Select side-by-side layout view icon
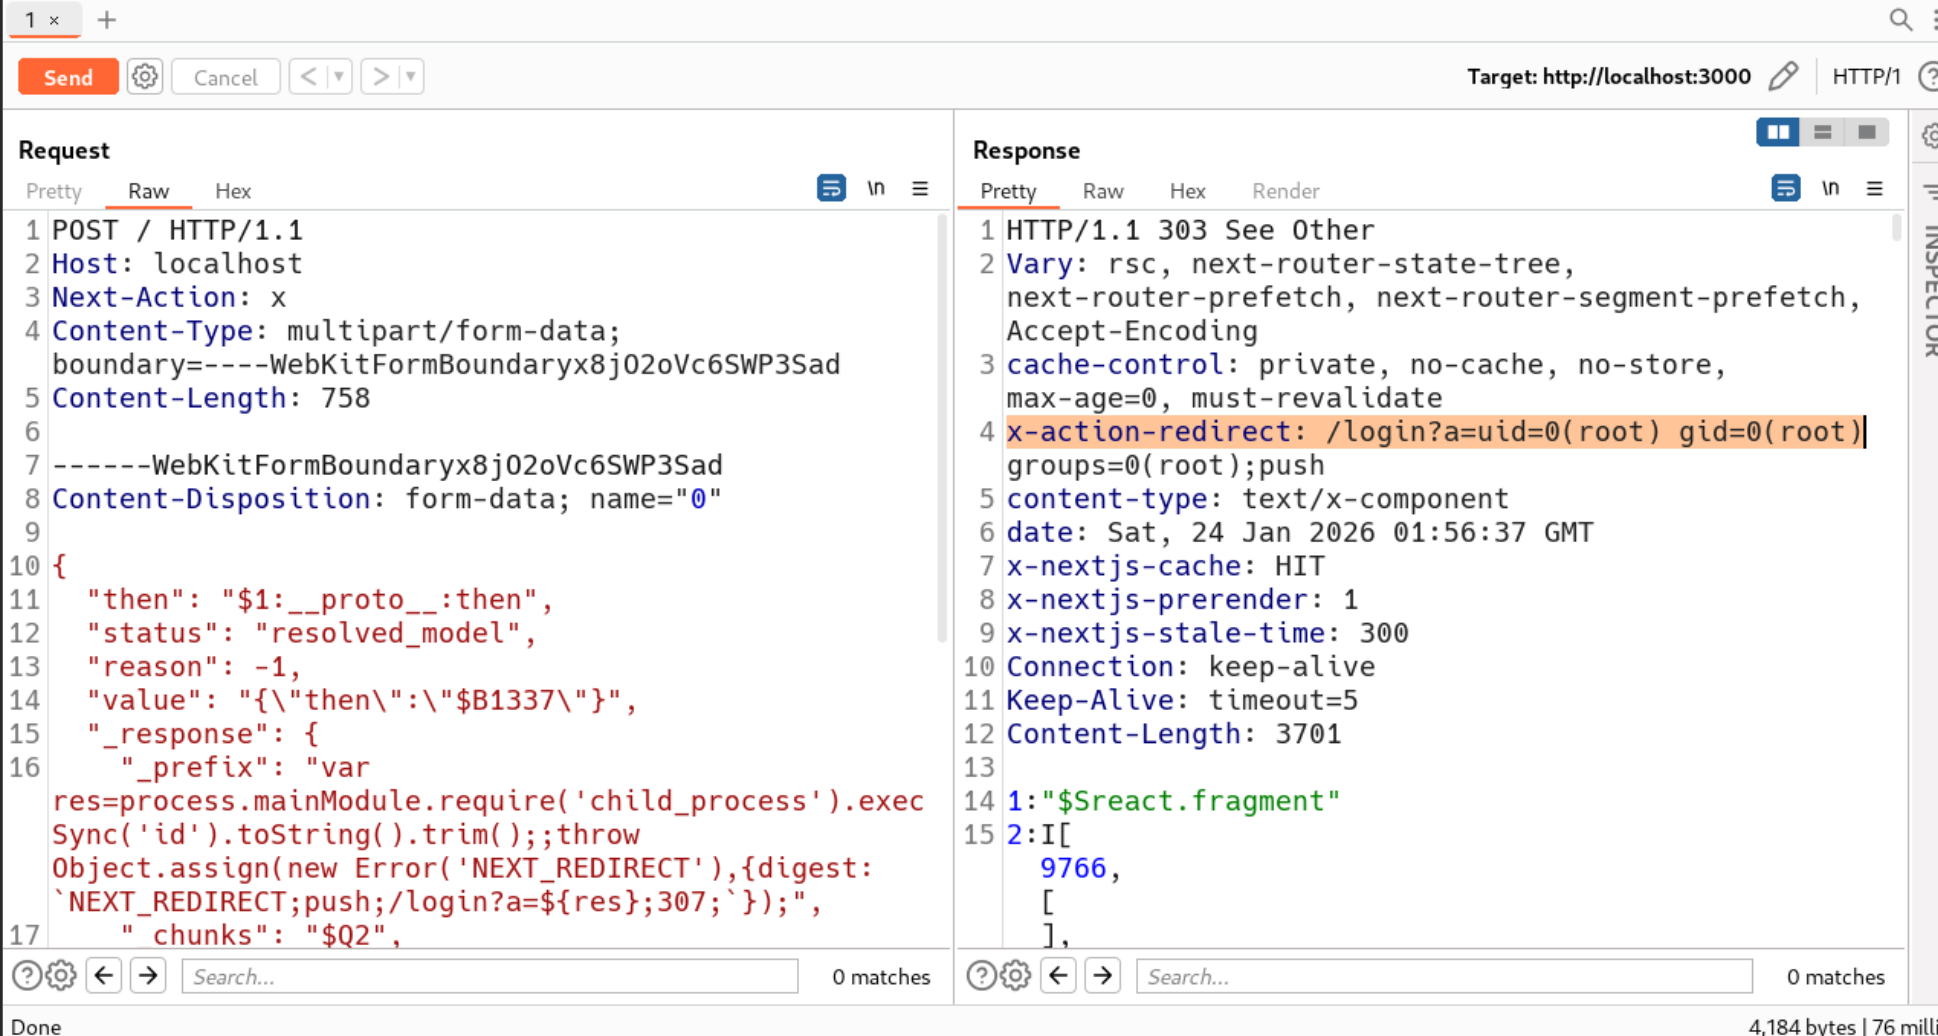This screenshot has height=1036, width=1938. (1778, 132)
